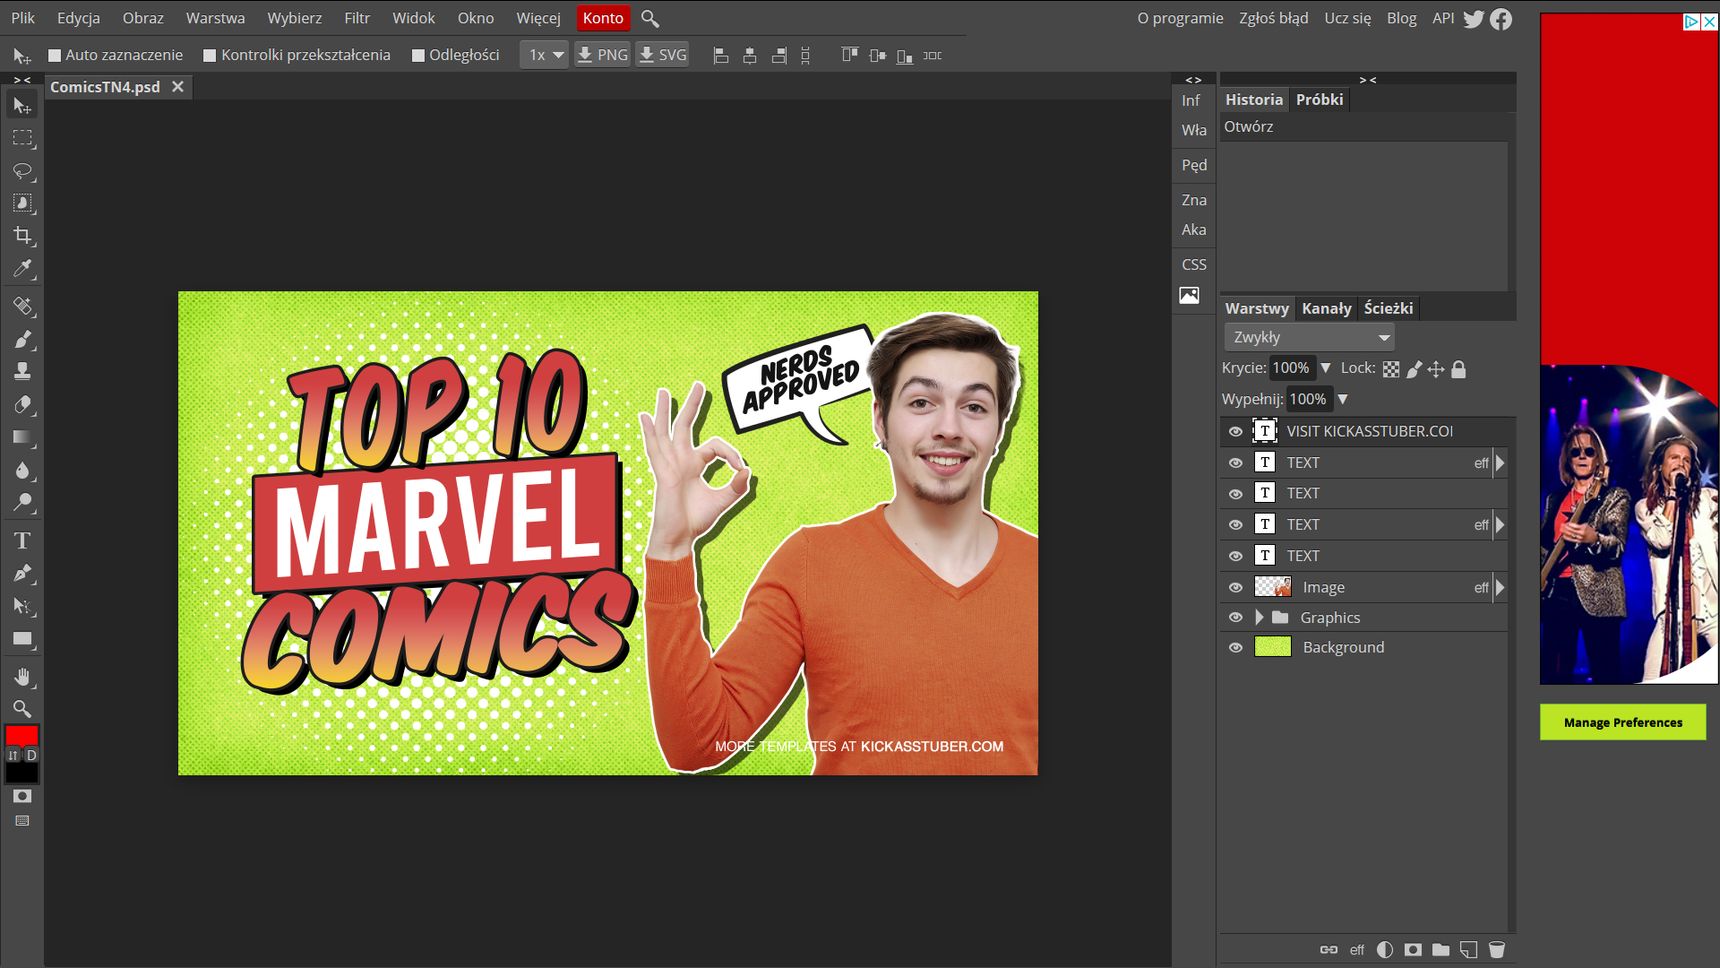Select the Gradient tool
The image size is (1720, 968).
coord(22,437)
